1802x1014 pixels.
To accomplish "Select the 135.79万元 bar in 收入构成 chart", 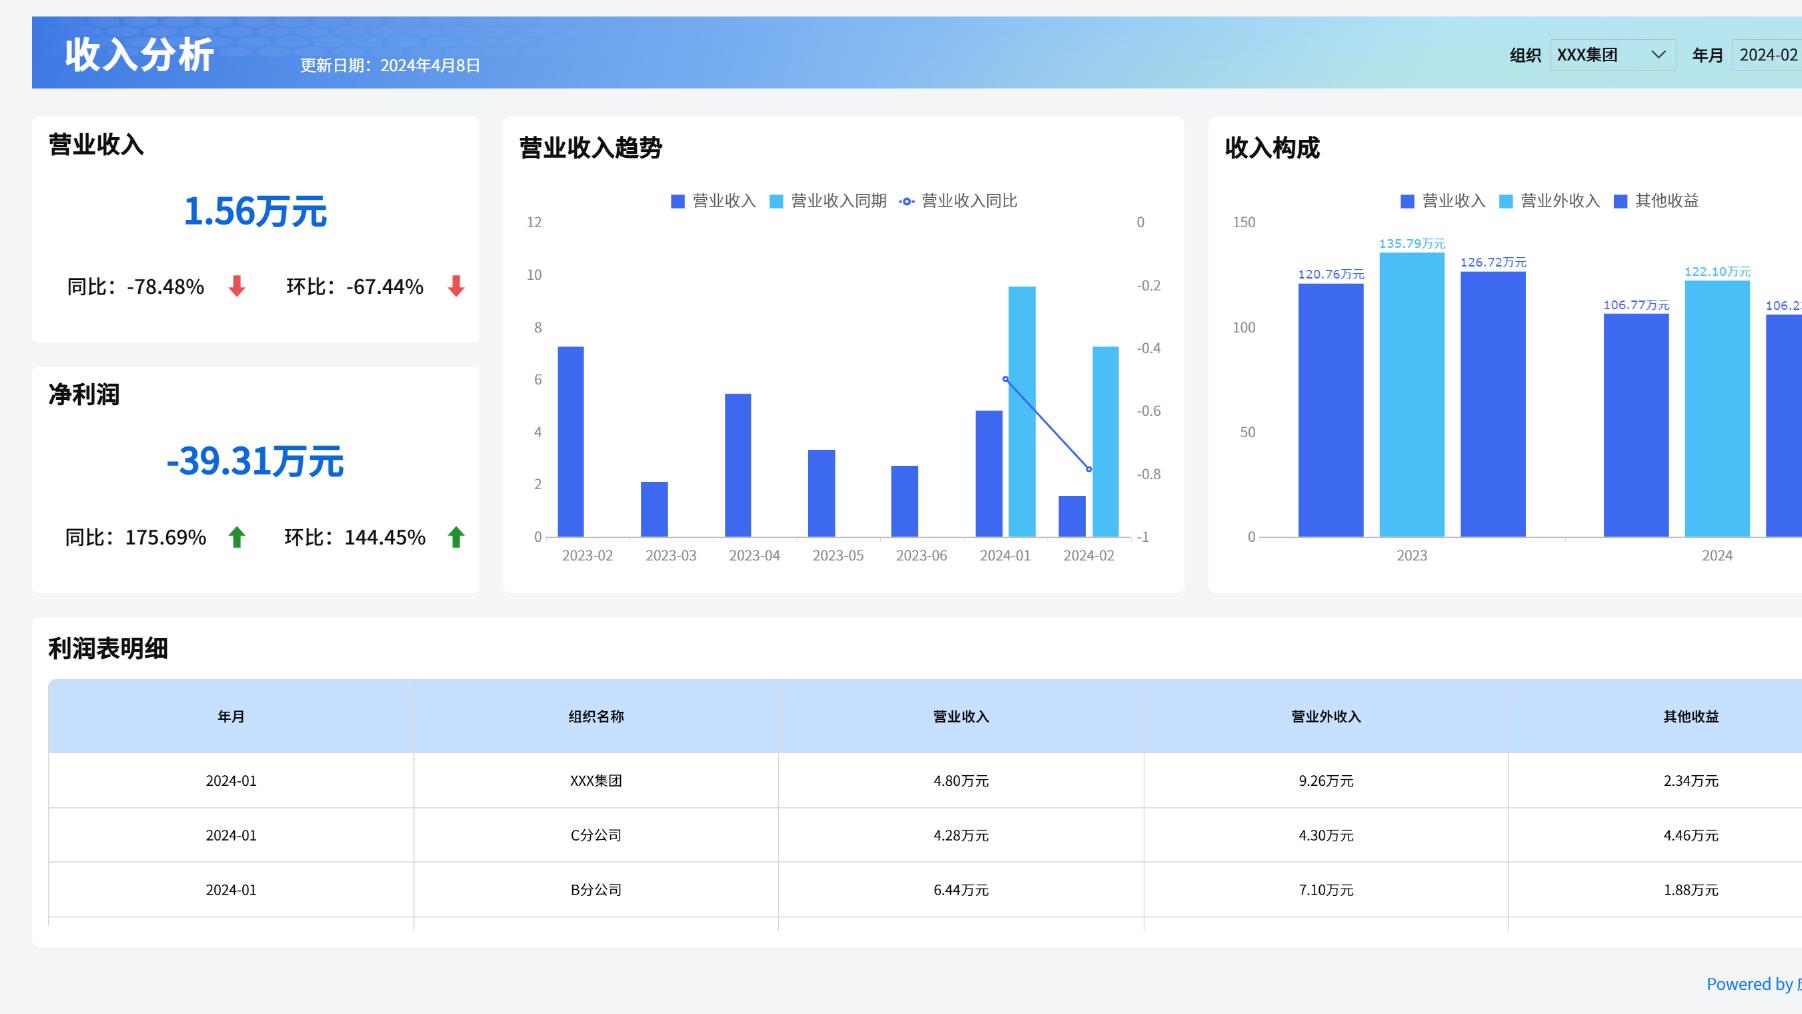I will (x=1410, y=395).
